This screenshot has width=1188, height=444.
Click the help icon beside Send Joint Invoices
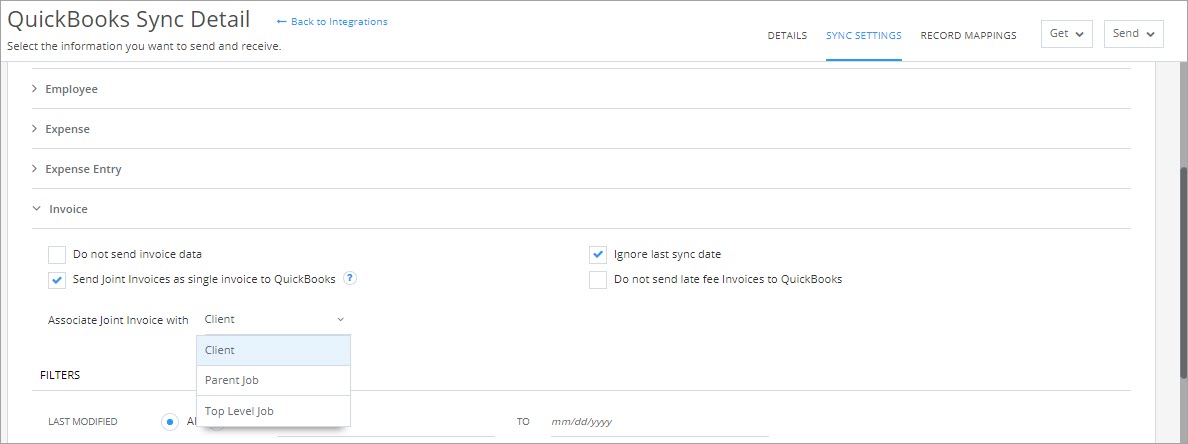(x=349, y=278)
